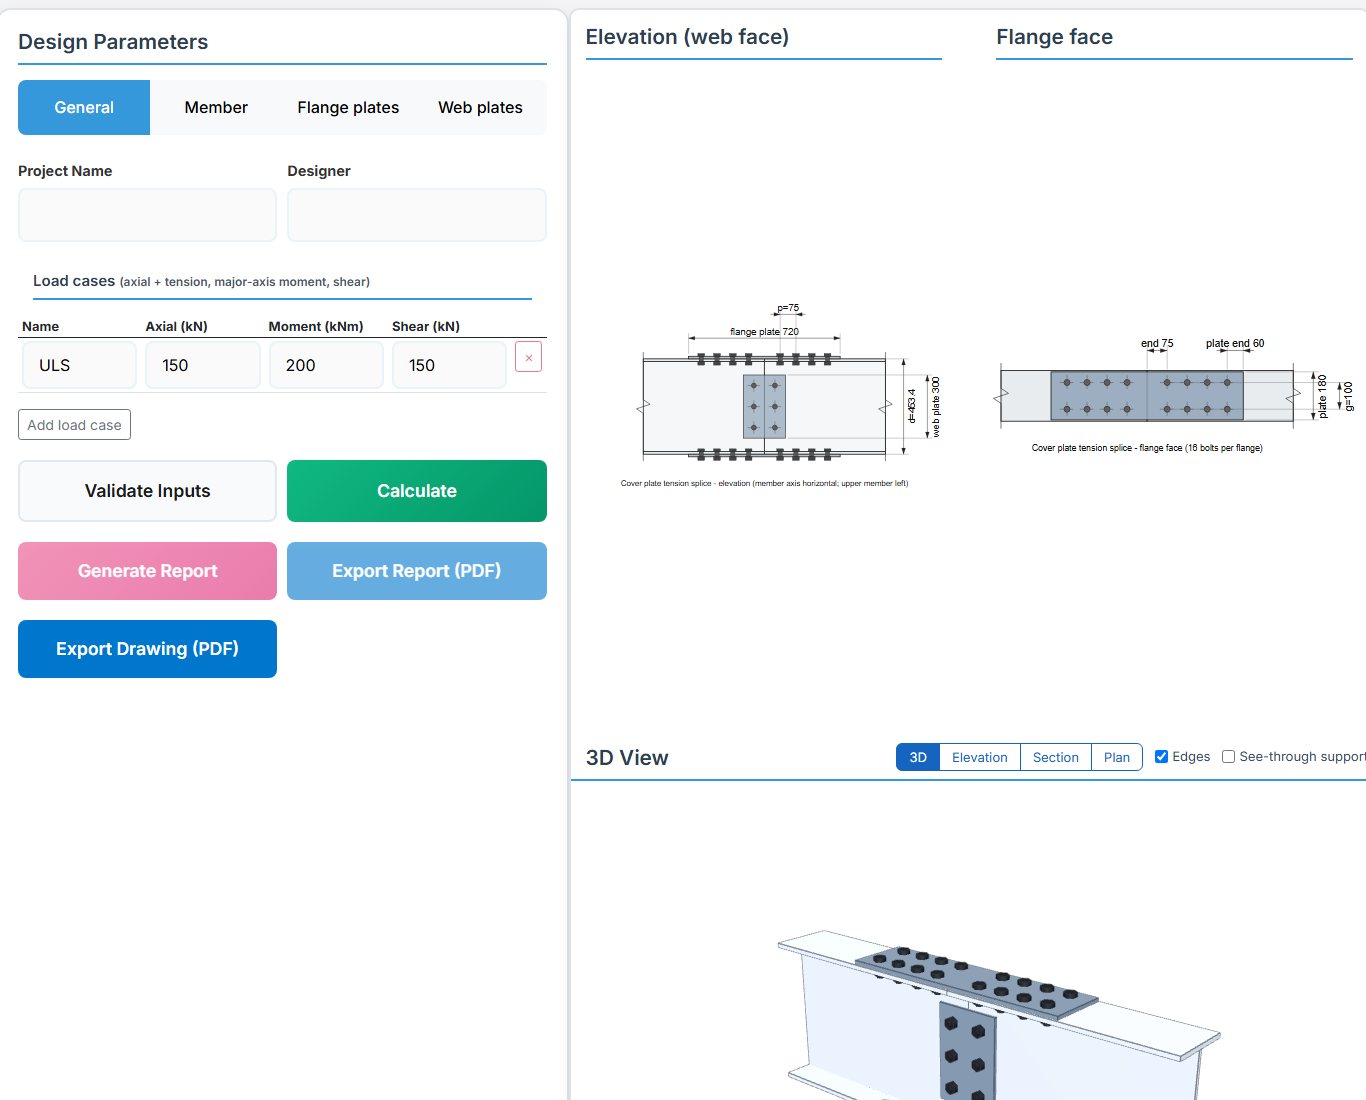Click the 'Cover plate tension splice - flange face' caption
The image size is (1366, 1100).
pyautogui.click(x=1147, y=448)
